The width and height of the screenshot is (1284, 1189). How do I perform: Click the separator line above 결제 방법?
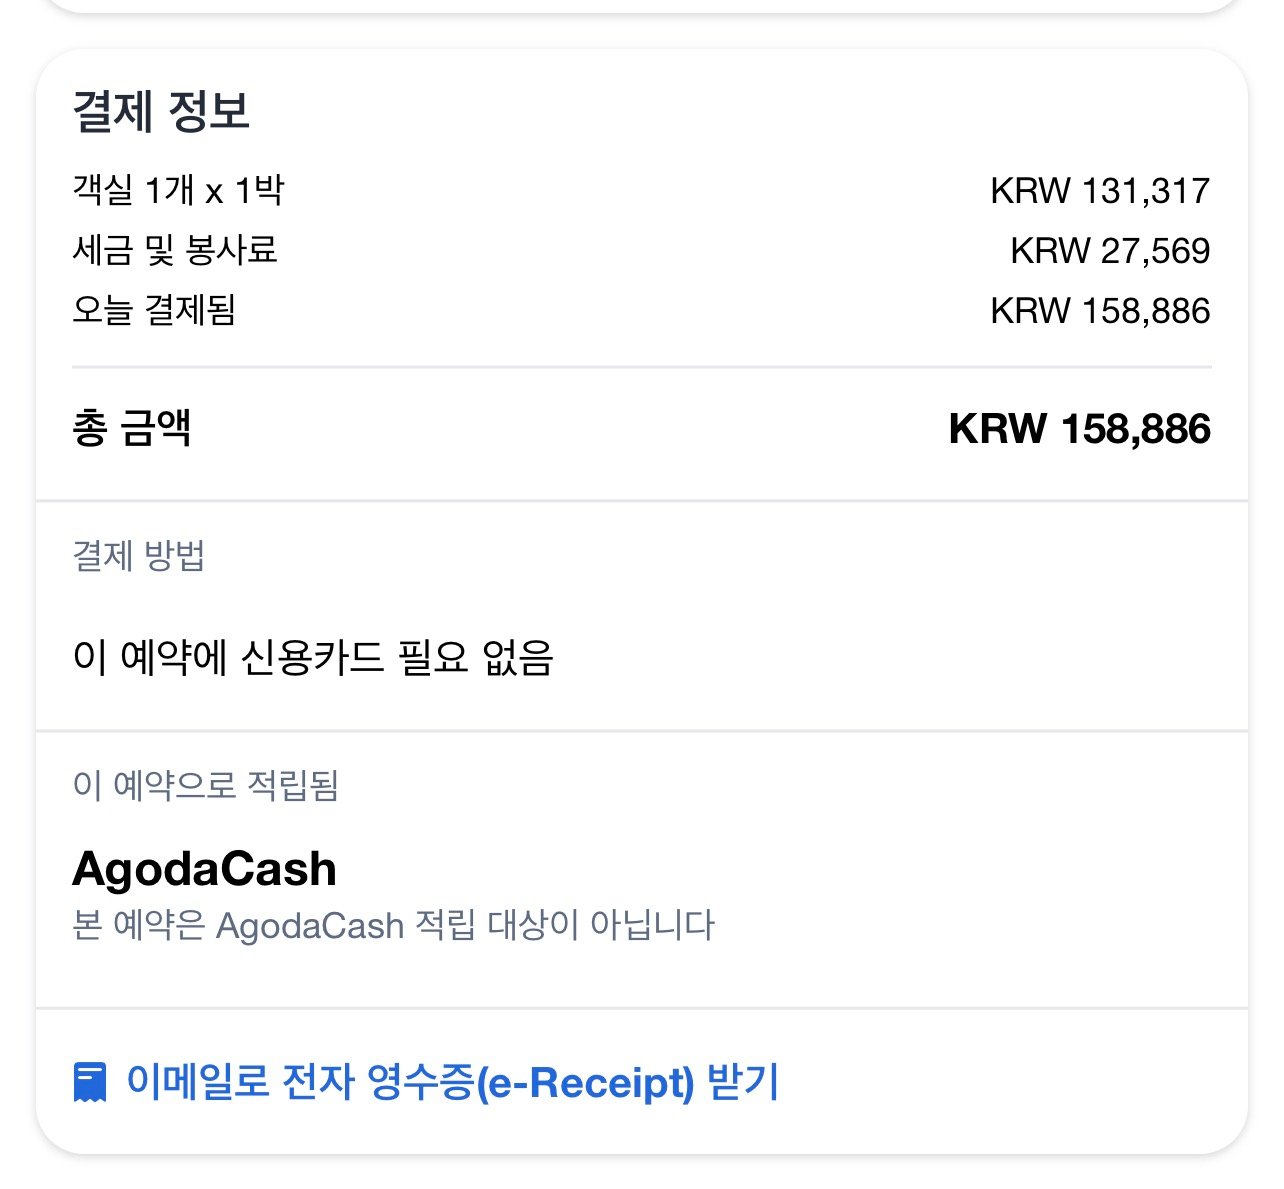pos(642,500)
